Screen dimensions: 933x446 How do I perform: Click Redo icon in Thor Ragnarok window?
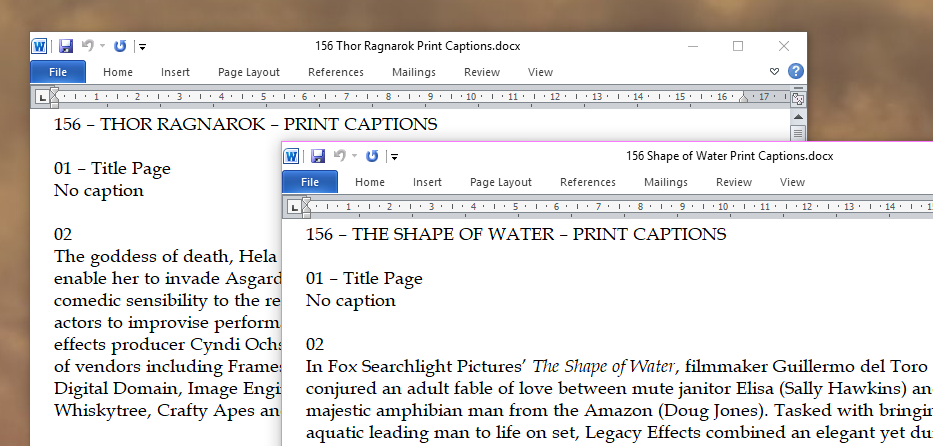pos(120,46)
